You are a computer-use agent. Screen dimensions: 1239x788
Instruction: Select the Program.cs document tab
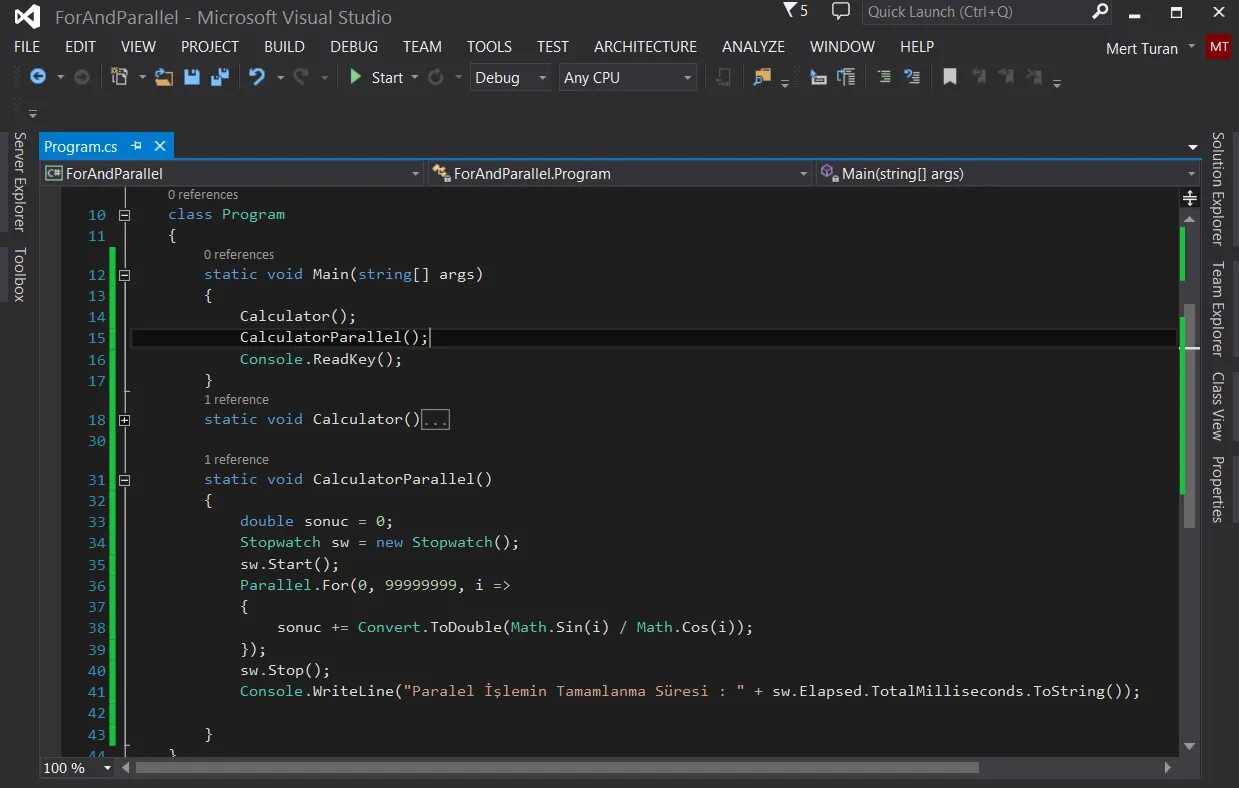[x=81, y=146]
